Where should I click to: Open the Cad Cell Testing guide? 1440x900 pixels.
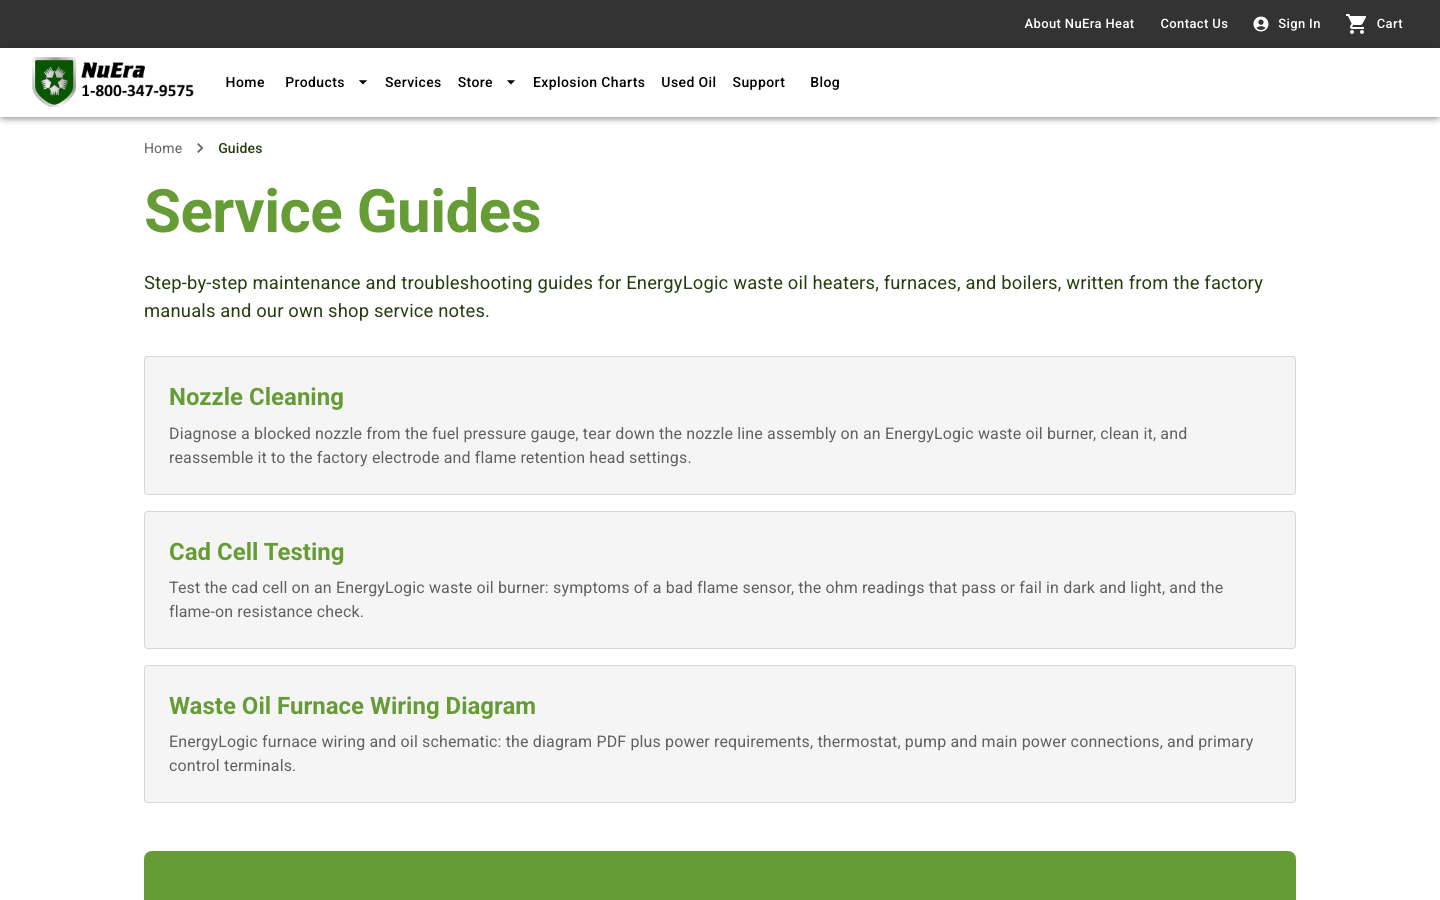pos(256,552)
